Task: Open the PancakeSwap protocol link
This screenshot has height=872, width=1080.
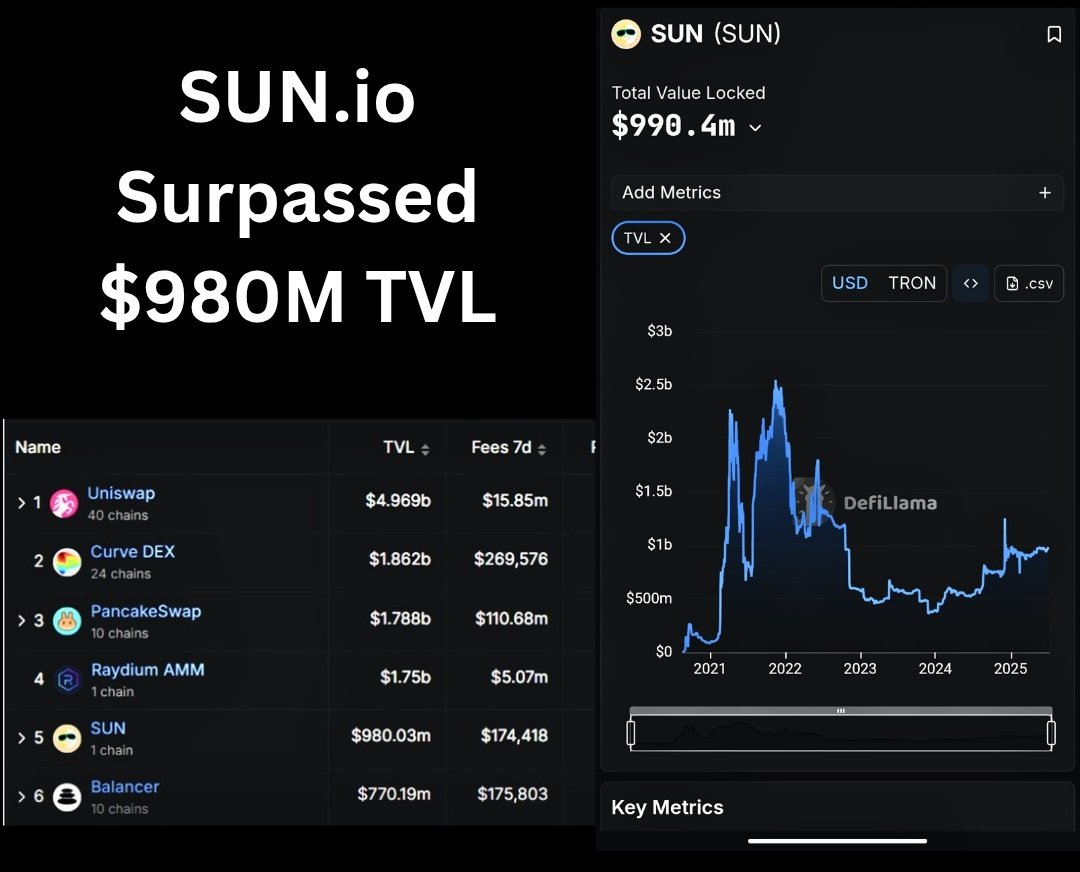Action: coord(146,612)
